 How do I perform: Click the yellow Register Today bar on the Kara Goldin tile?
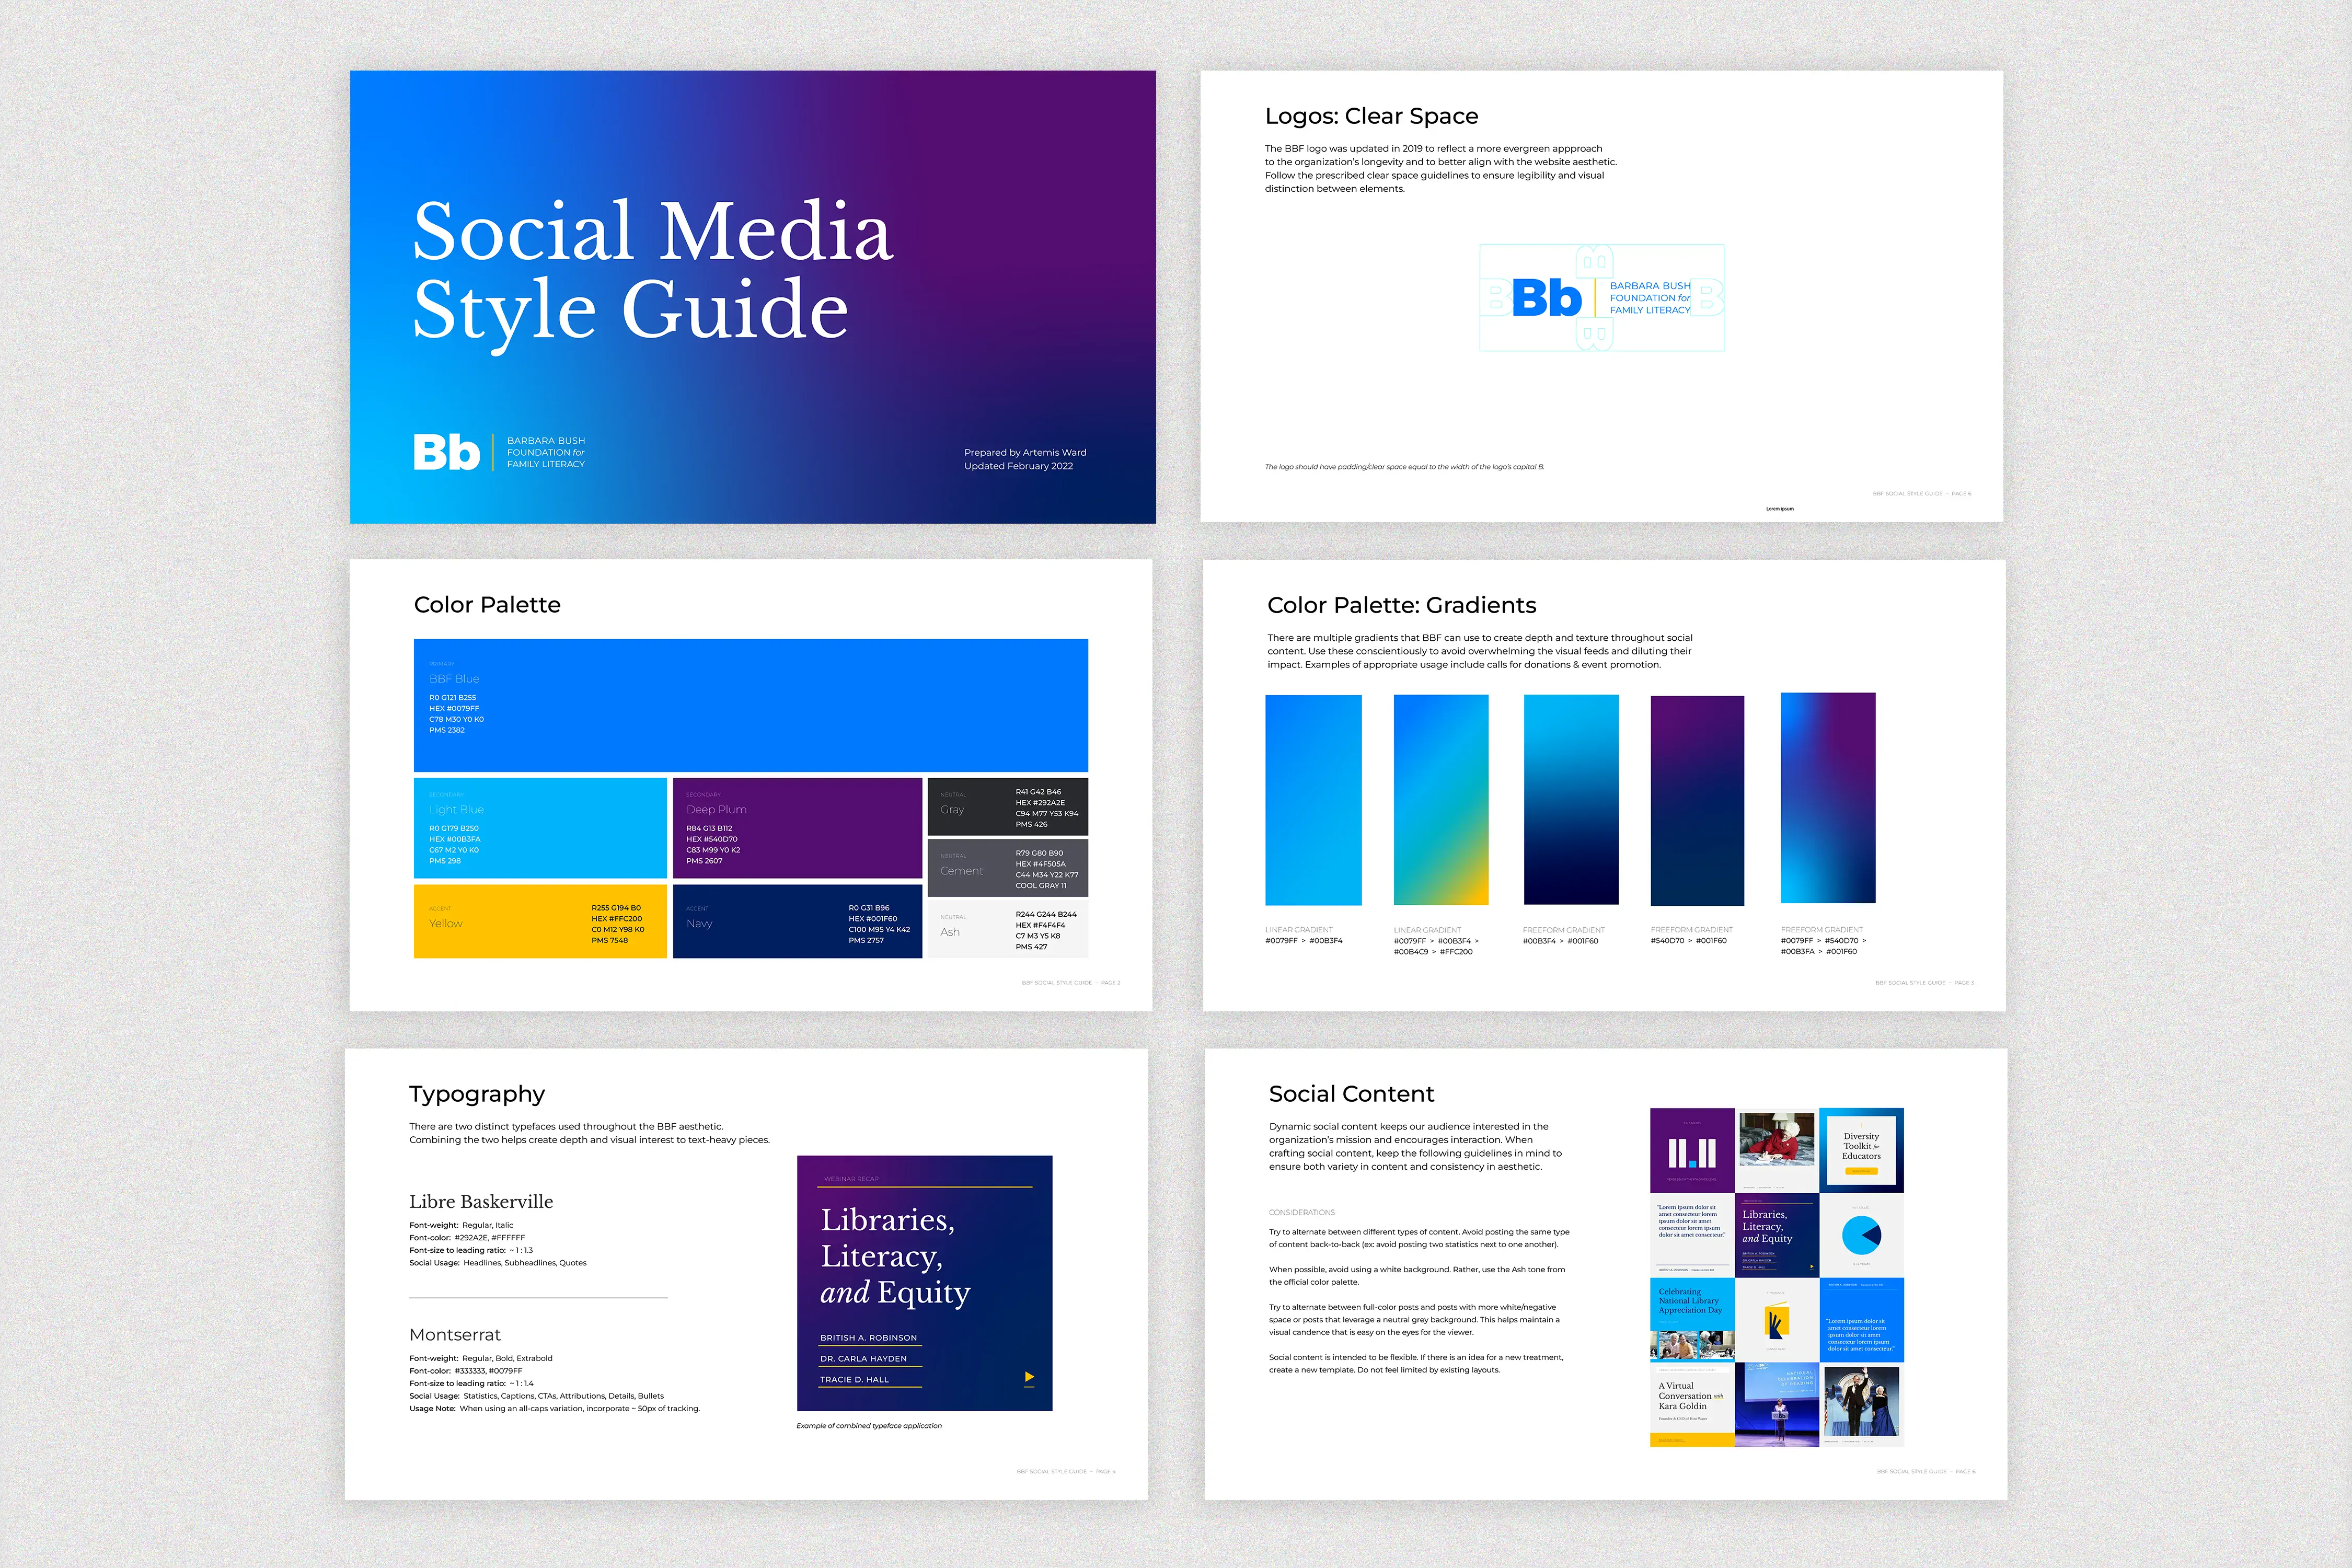pyautogui.click(x=1692, y=1440)
